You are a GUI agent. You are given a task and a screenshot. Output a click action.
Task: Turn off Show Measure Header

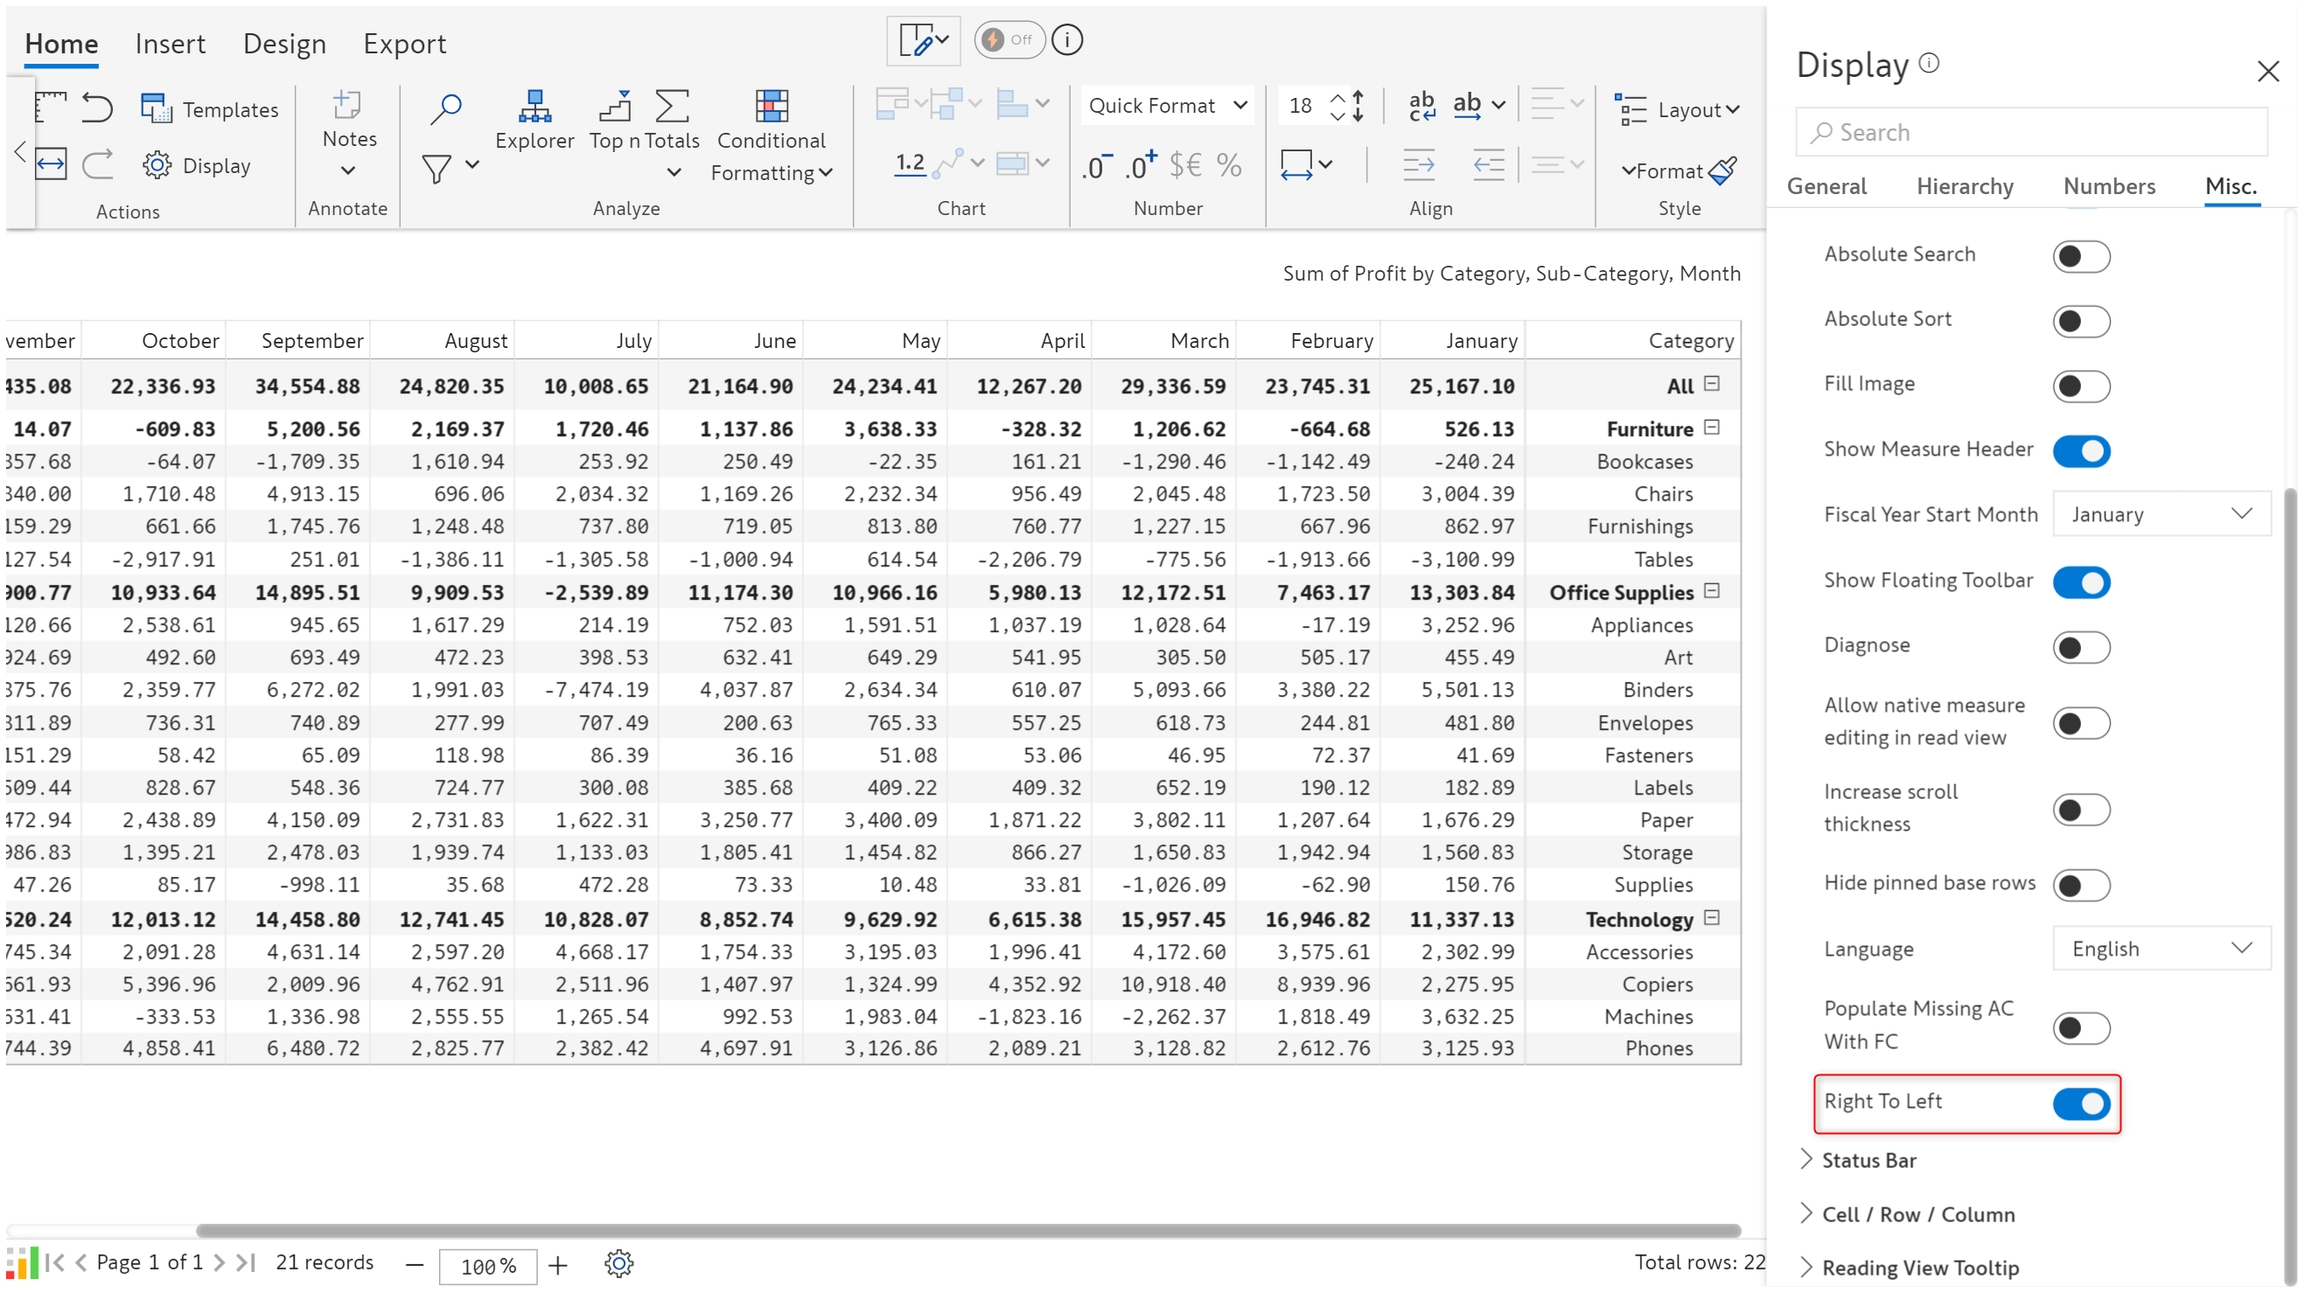pos(2081,451)
